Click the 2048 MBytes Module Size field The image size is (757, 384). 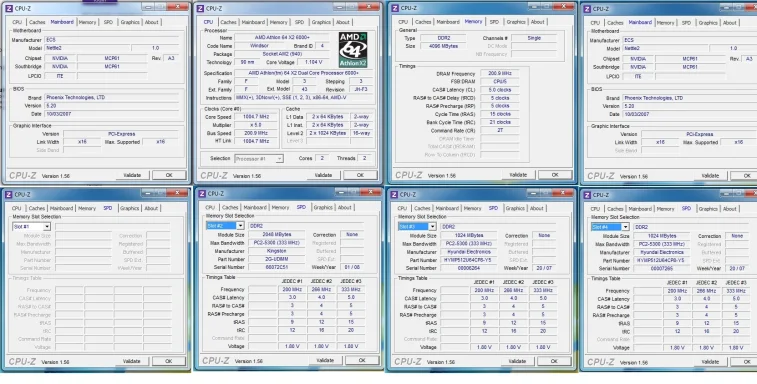pos(277,235)
